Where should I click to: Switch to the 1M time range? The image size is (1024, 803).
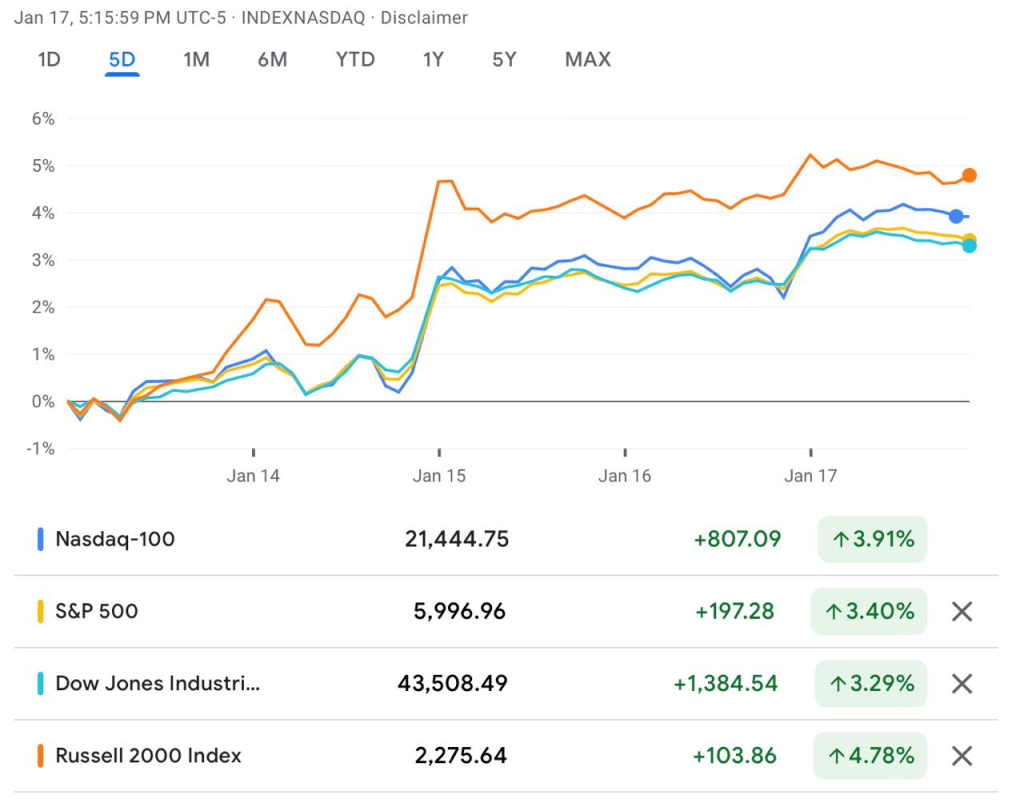[x=196, y=59]
